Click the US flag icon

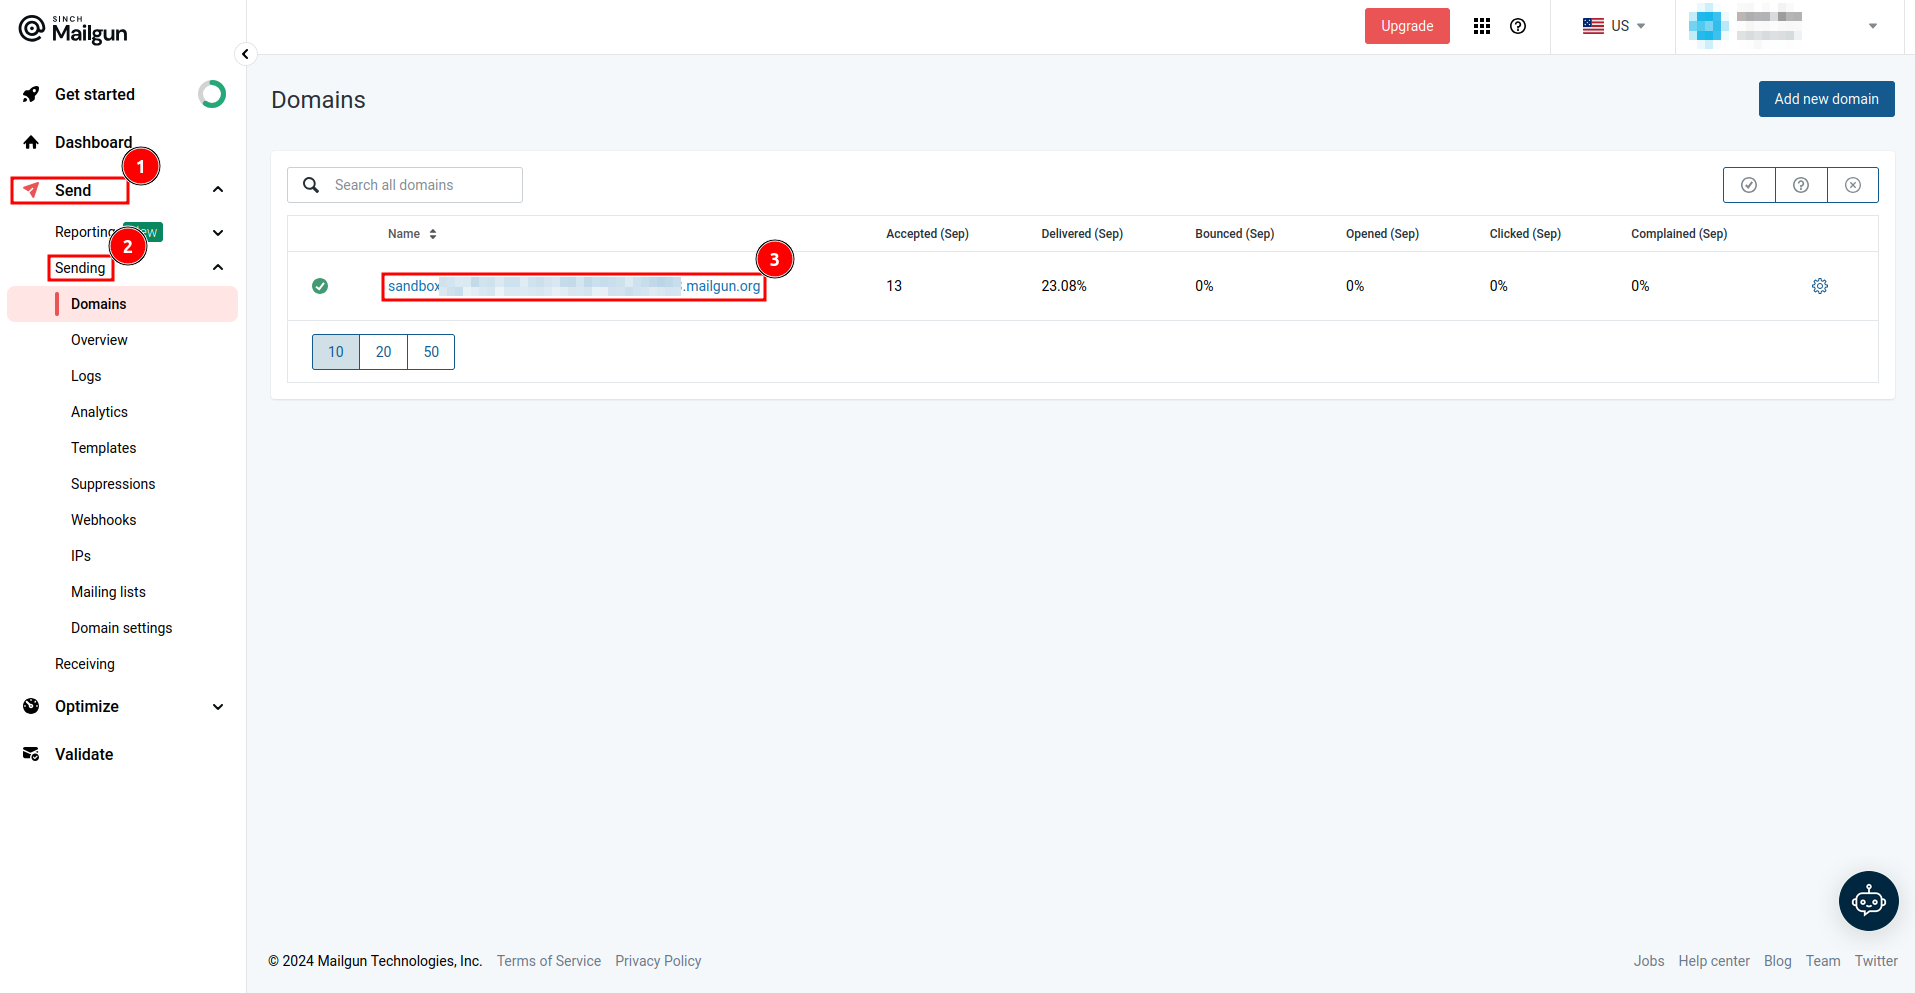click(1593, 26)
